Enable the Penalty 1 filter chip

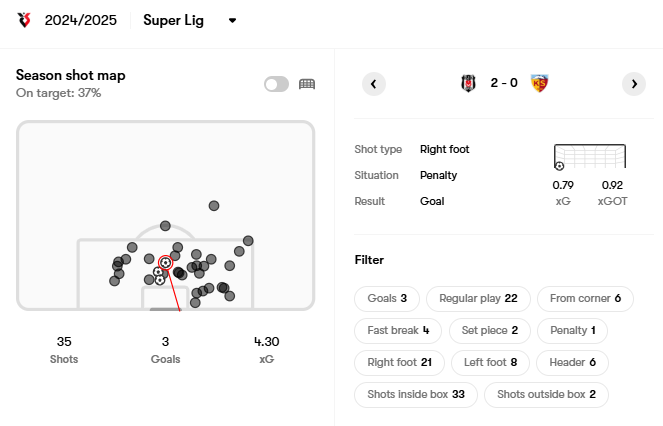point(573,330)
